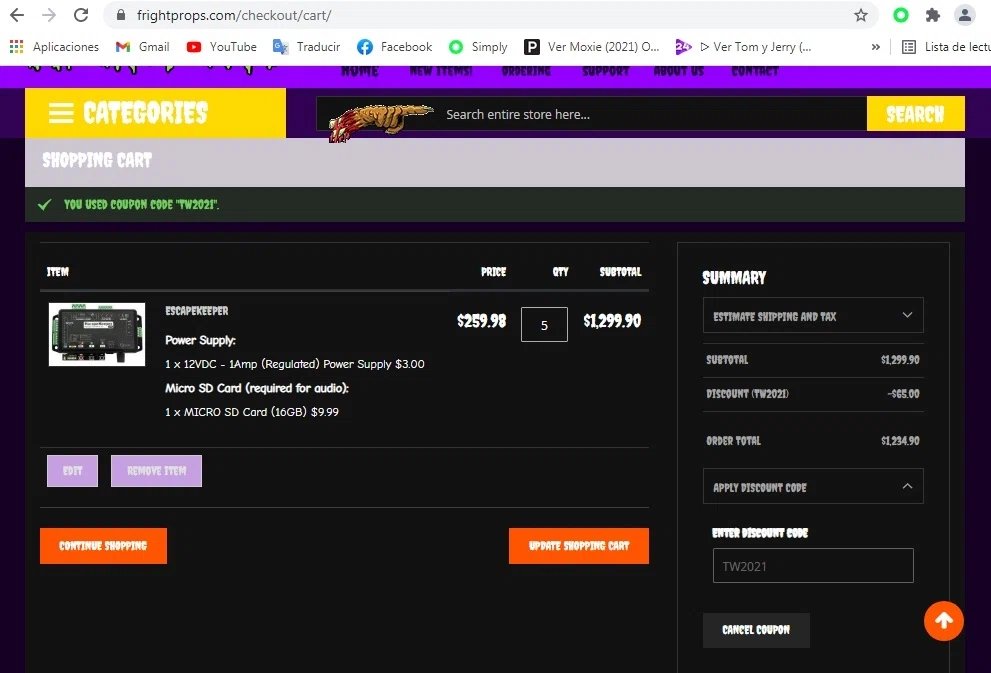This screenshot has width=991, height=673.
Task: Click the Summary heading
Action: click(x=734, y=277)
